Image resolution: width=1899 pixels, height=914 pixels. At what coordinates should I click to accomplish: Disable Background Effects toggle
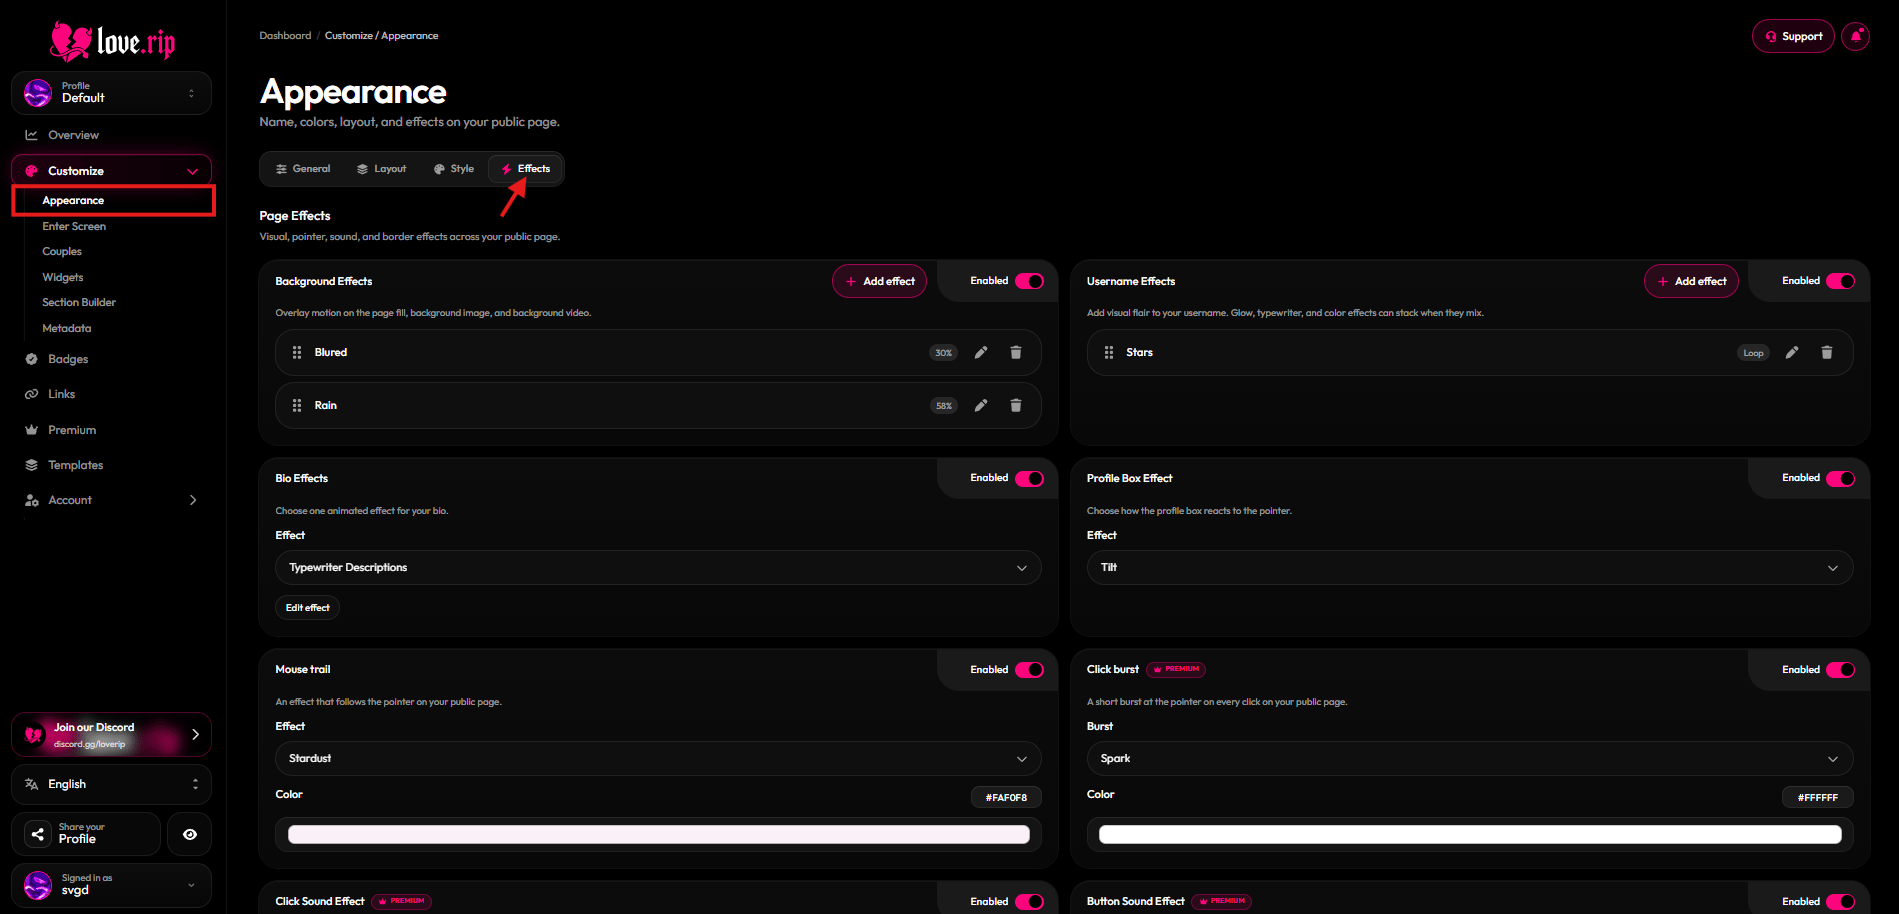1029,281
